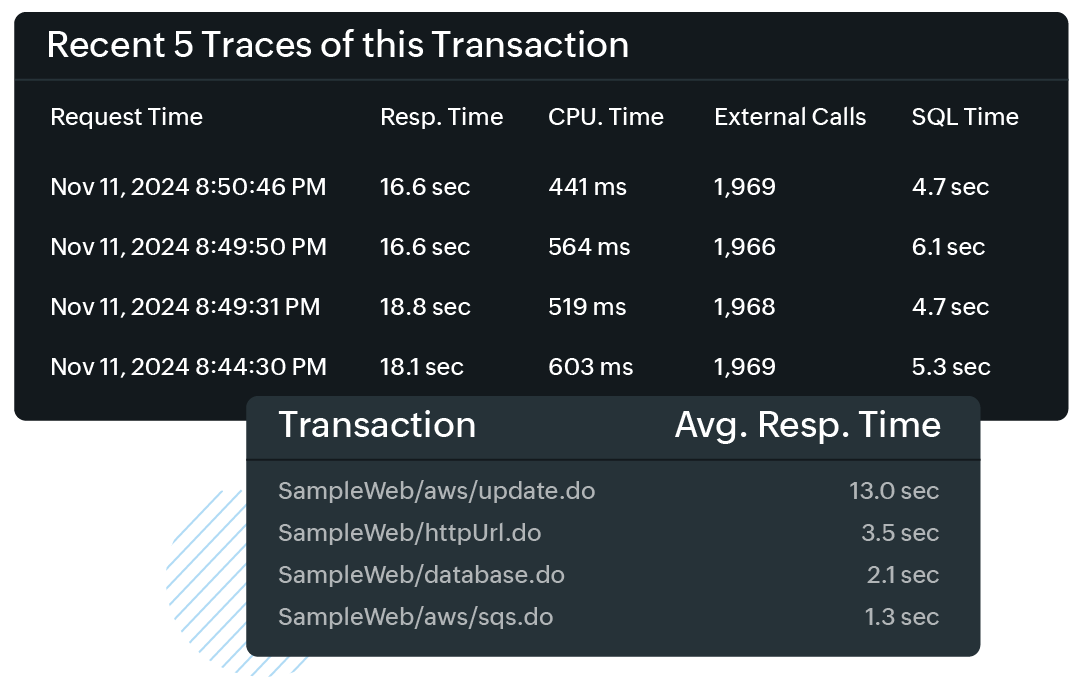Sort by the CPU. Time column

[x=604, y=117]
